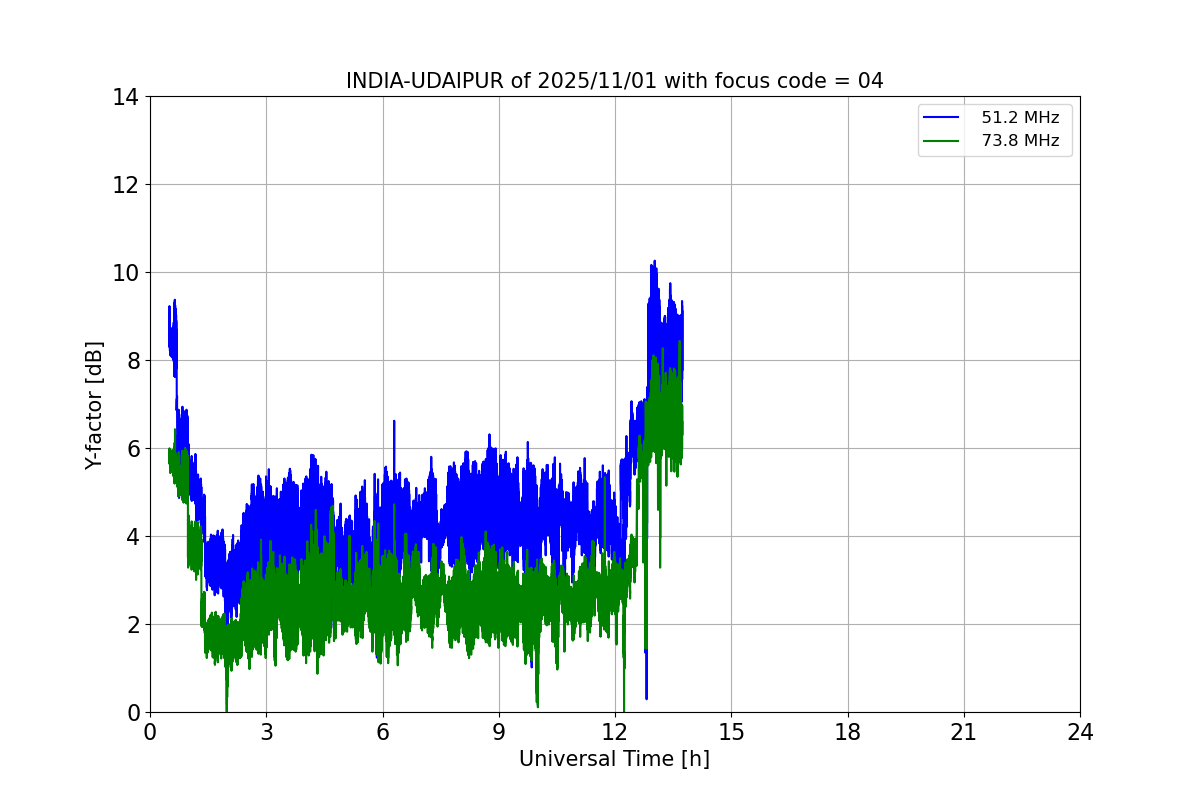Viewport: 1200px width, 800px height.
Task: Click the blue line sample in the legend
Action: (x=942, y=118)
